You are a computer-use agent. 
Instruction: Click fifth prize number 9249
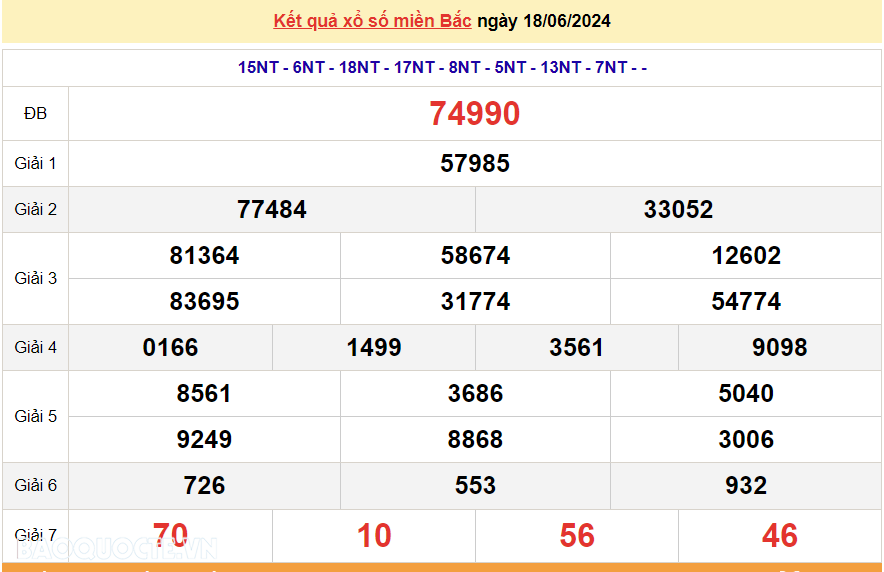pyautogui.click(x=204, y=439)
